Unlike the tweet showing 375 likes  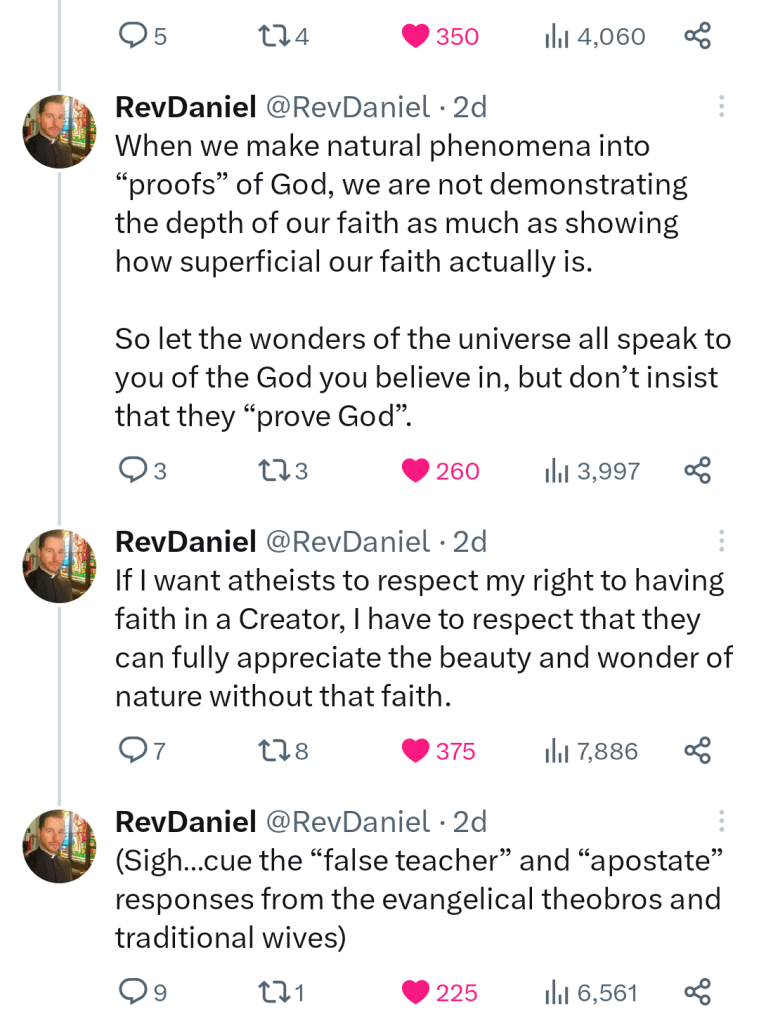(415, 751)
